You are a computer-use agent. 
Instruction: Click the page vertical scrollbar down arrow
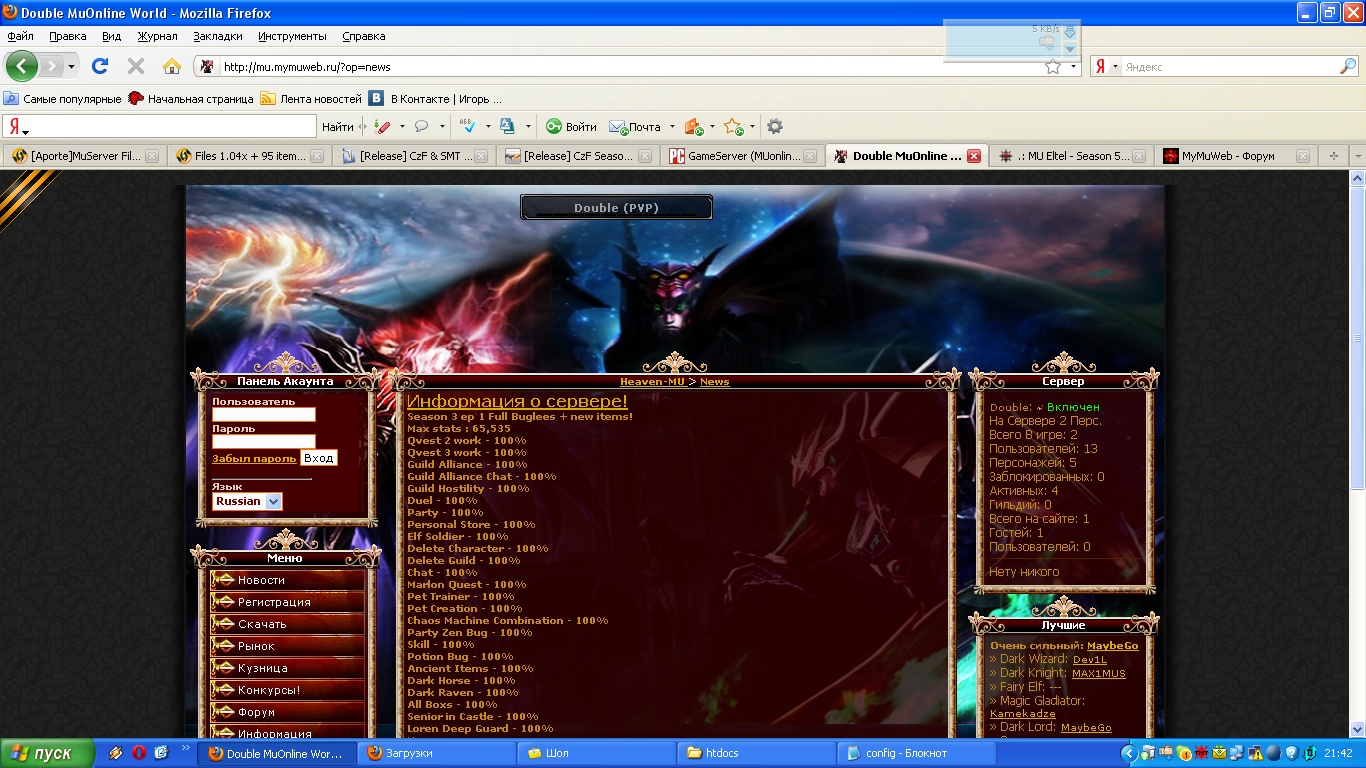[1357, 728]
